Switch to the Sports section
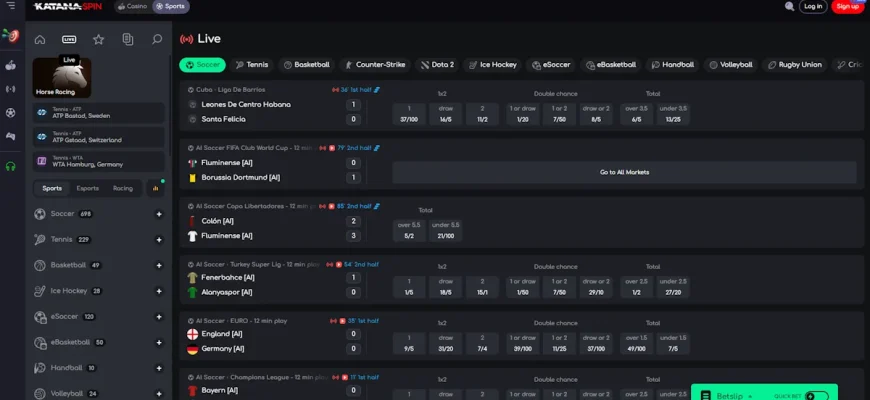 170,7
